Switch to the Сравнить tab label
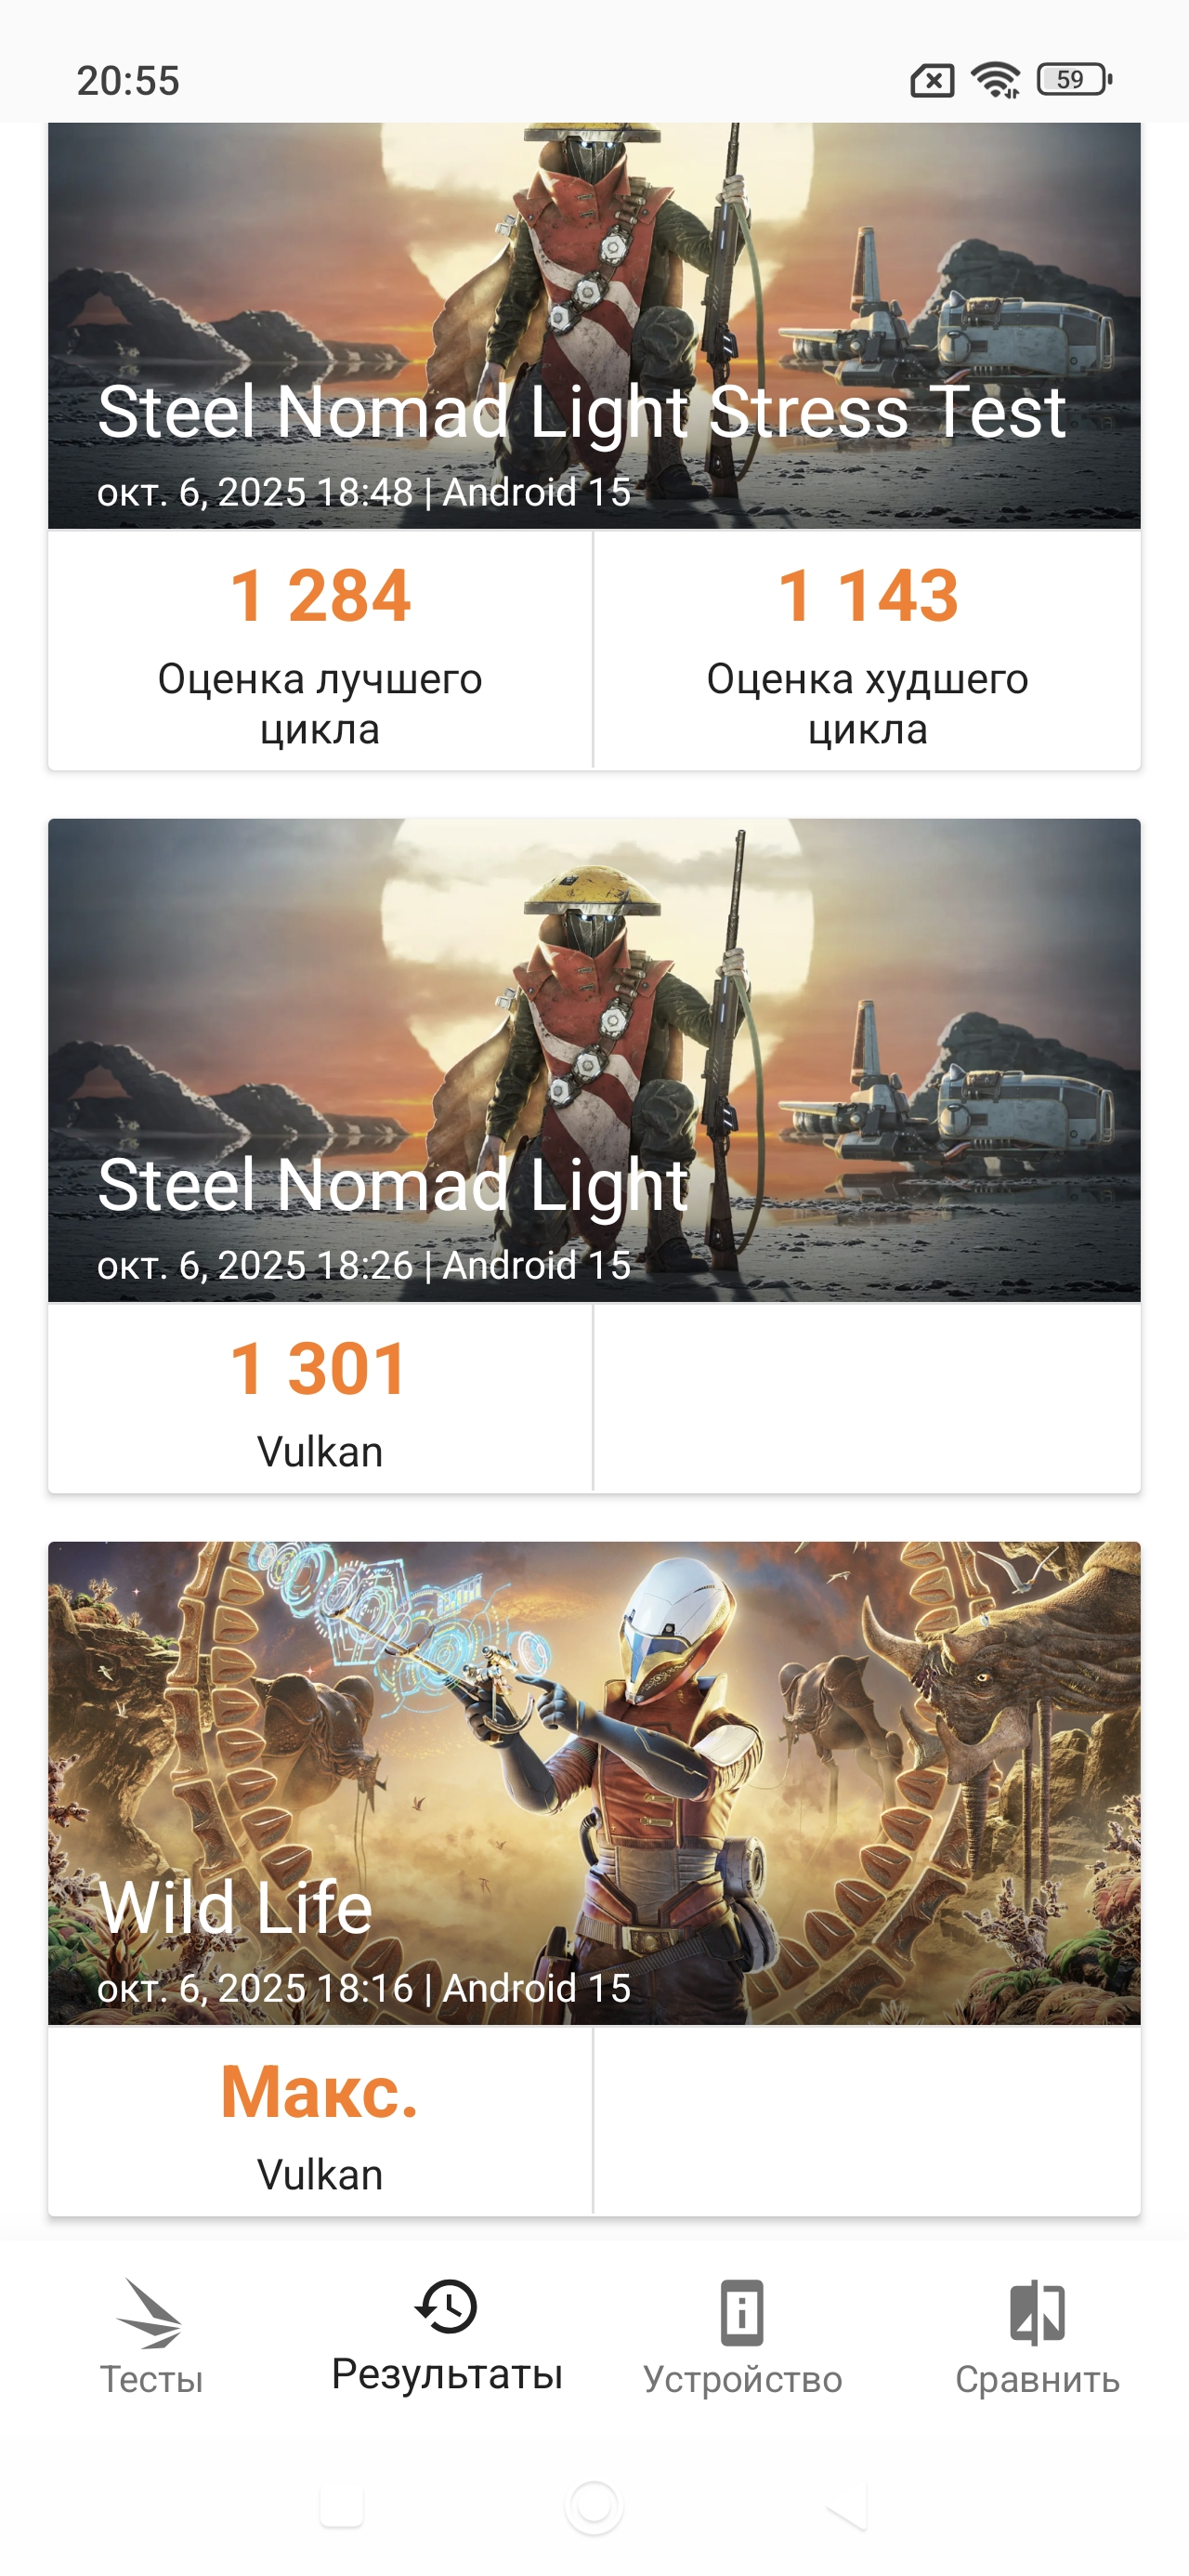 pos(1037,2379)
